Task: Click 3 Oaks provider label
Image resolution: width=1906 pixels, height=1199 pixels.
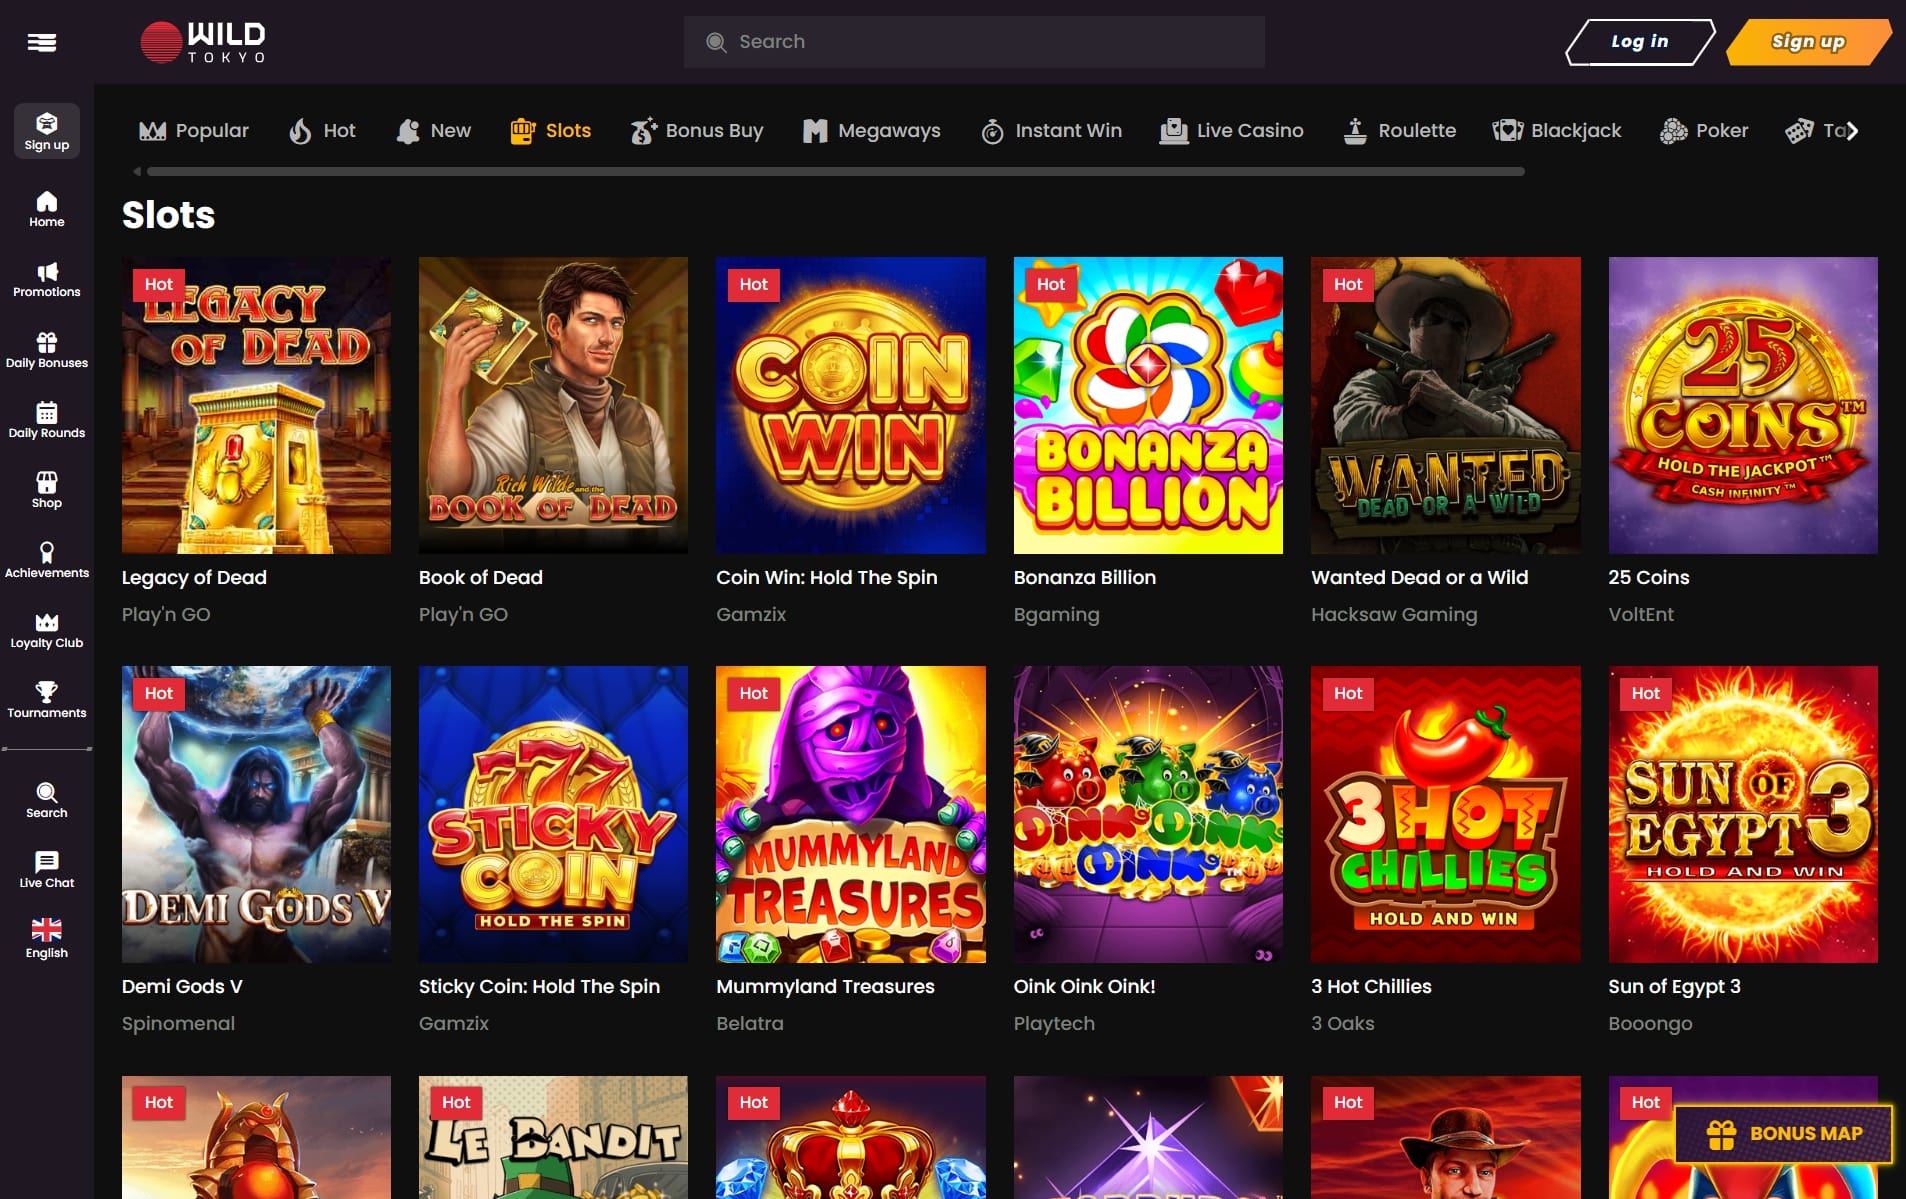Action: [1343, 1023]
